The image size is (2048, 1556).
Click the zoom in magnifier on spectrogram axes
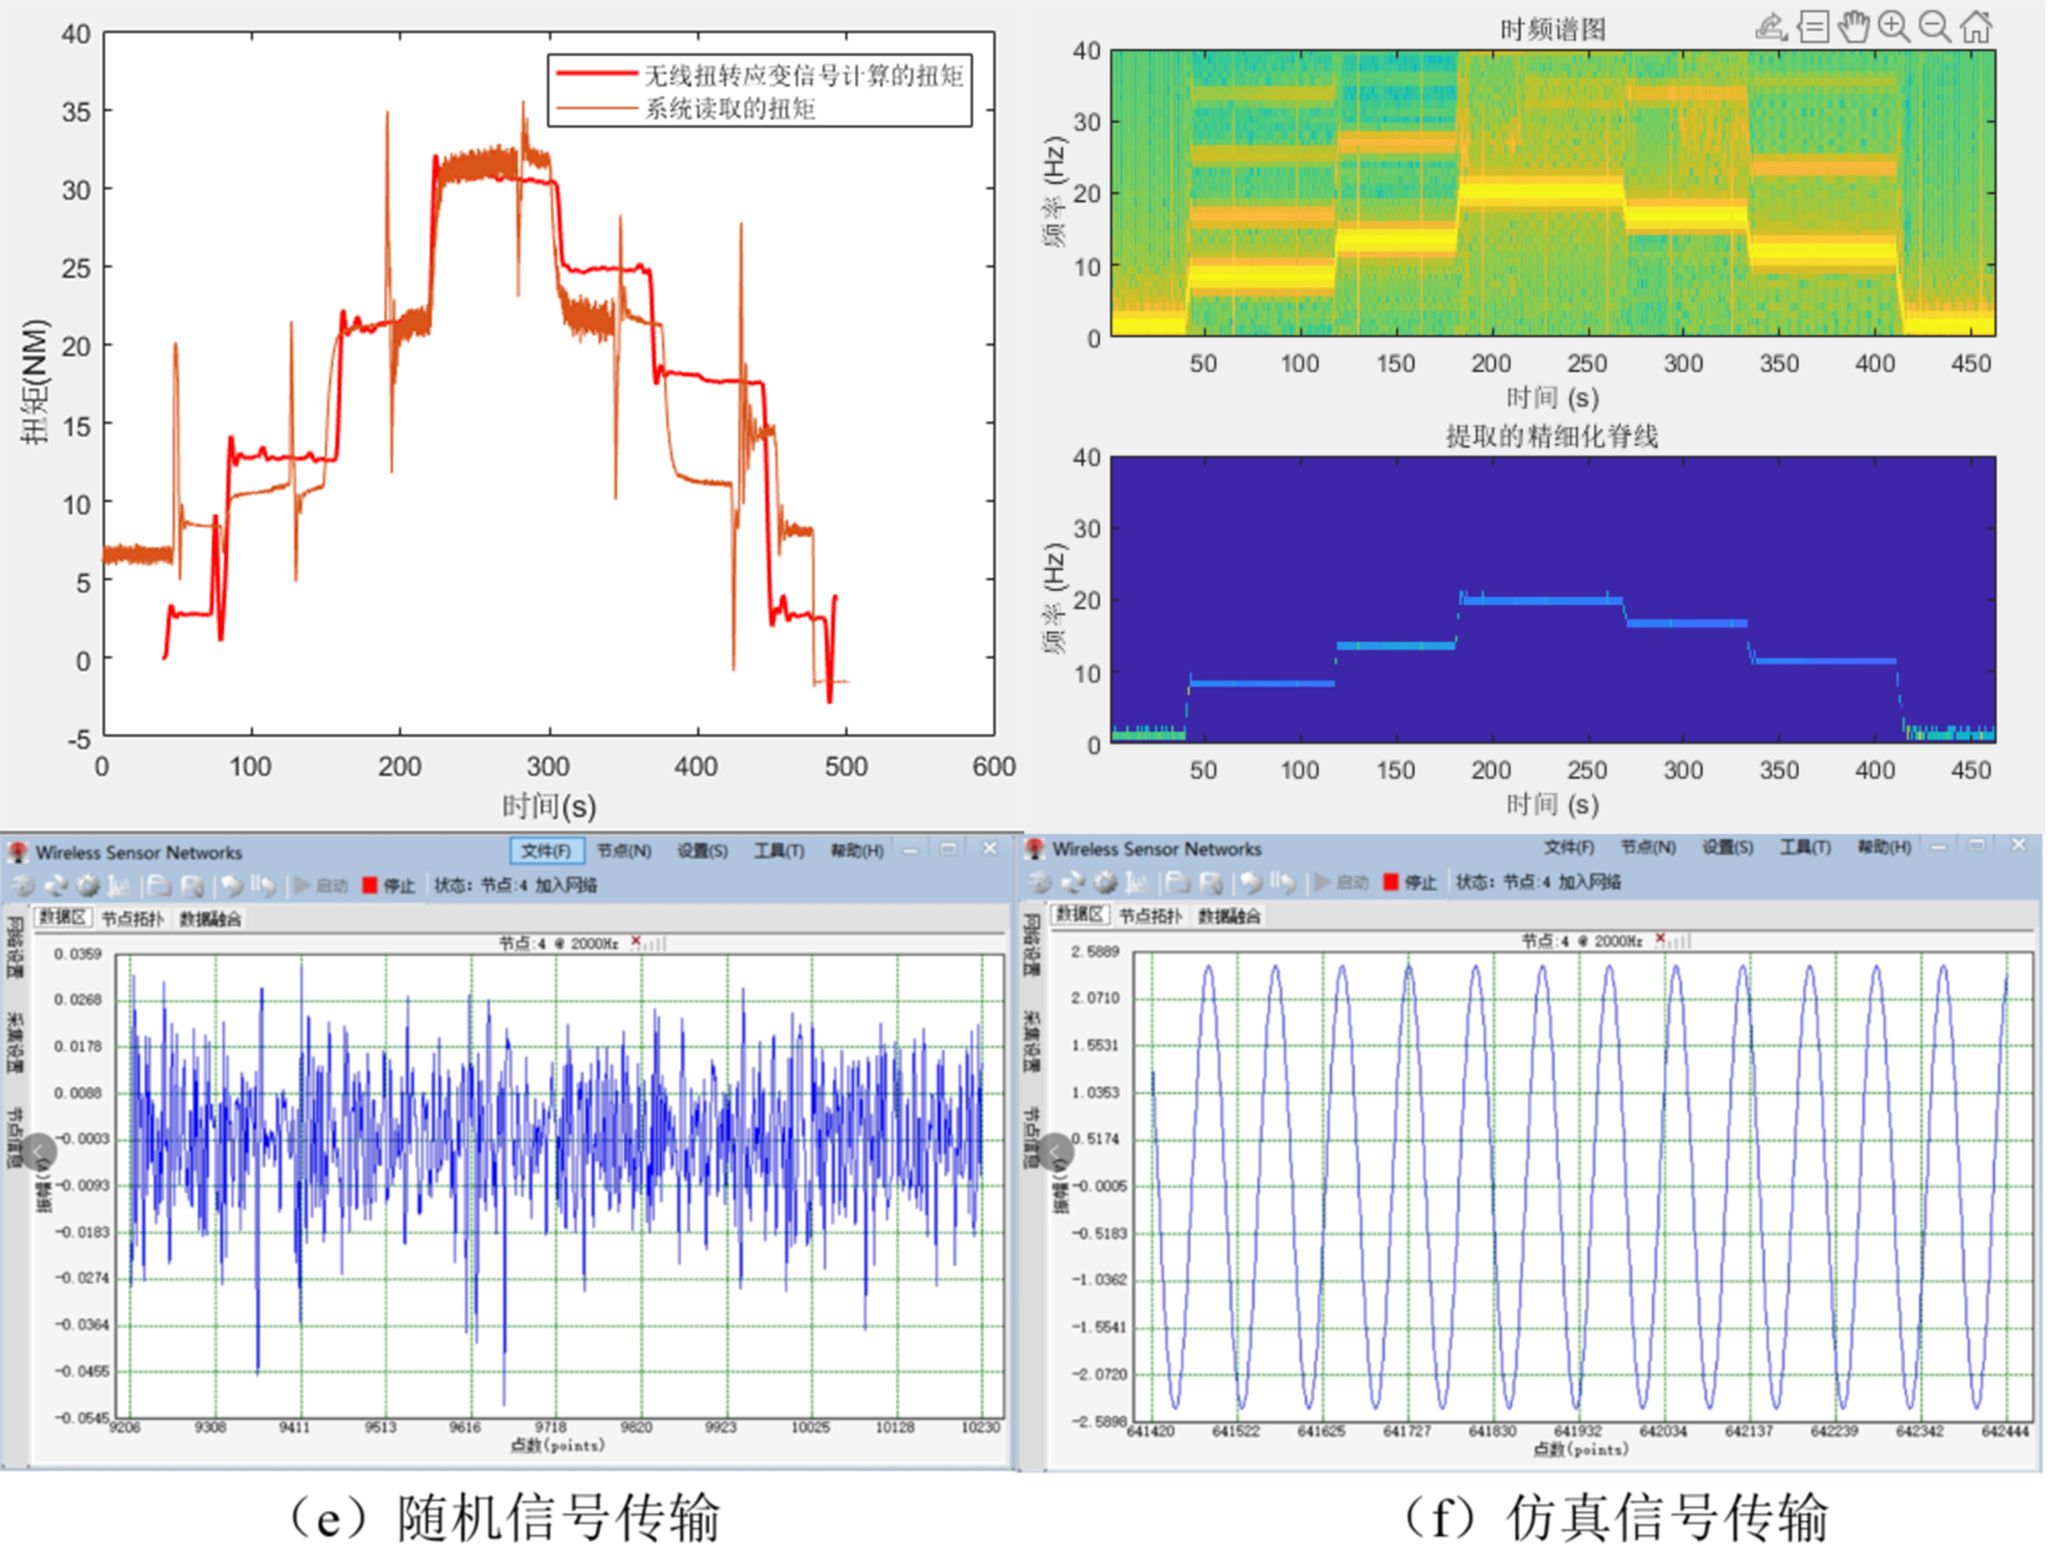1894,27
